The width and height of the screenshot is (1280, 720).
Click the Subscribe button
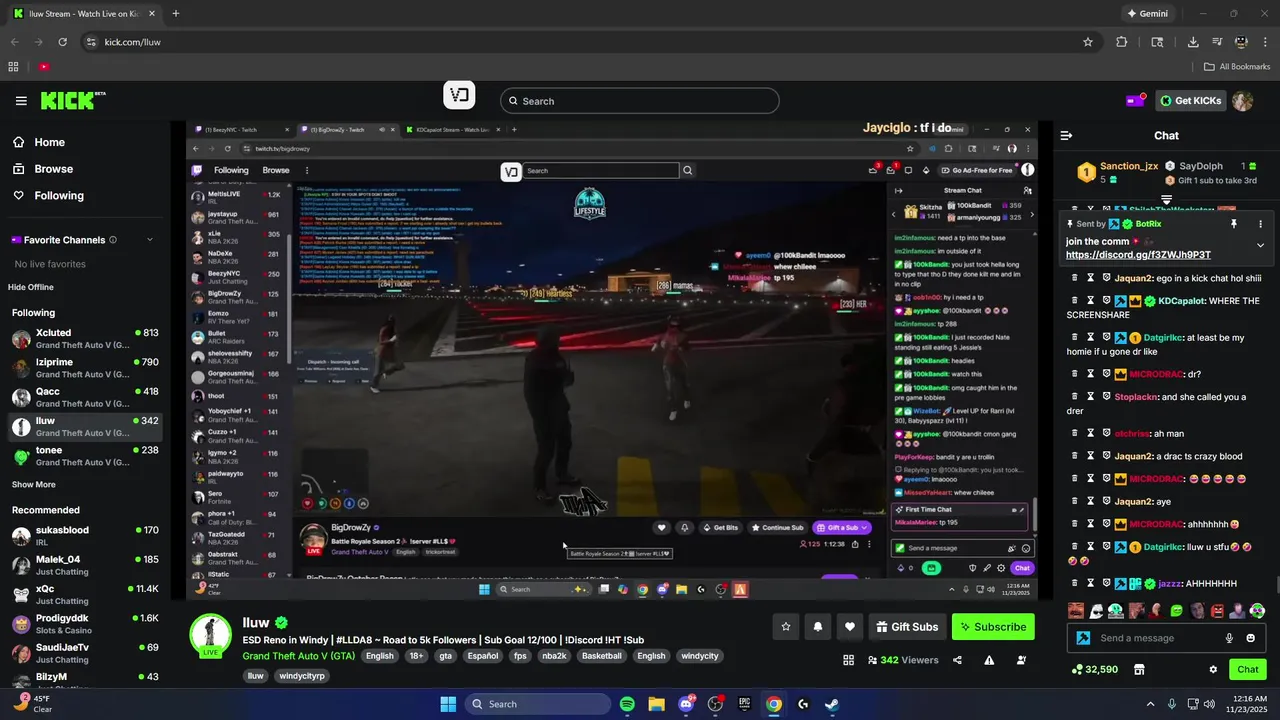(993, 627)
